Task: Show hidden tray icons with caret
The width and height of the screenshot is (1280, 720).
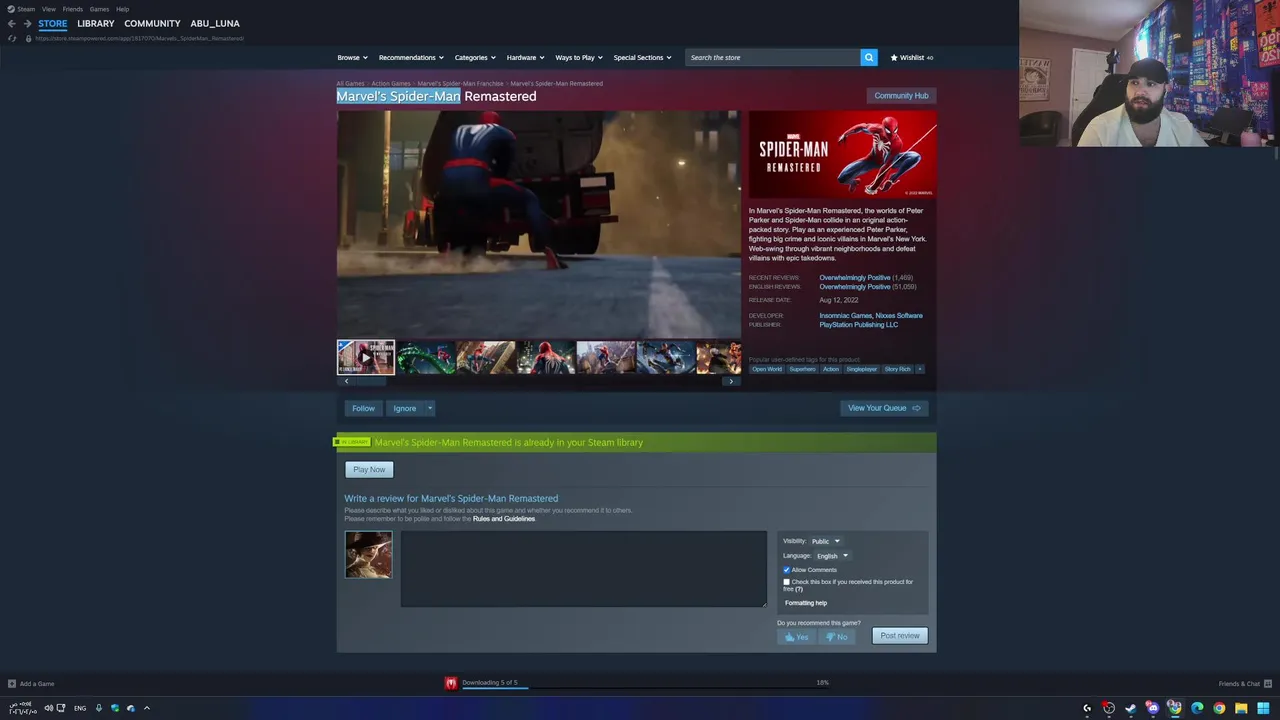Action: [x=147, y=708]
